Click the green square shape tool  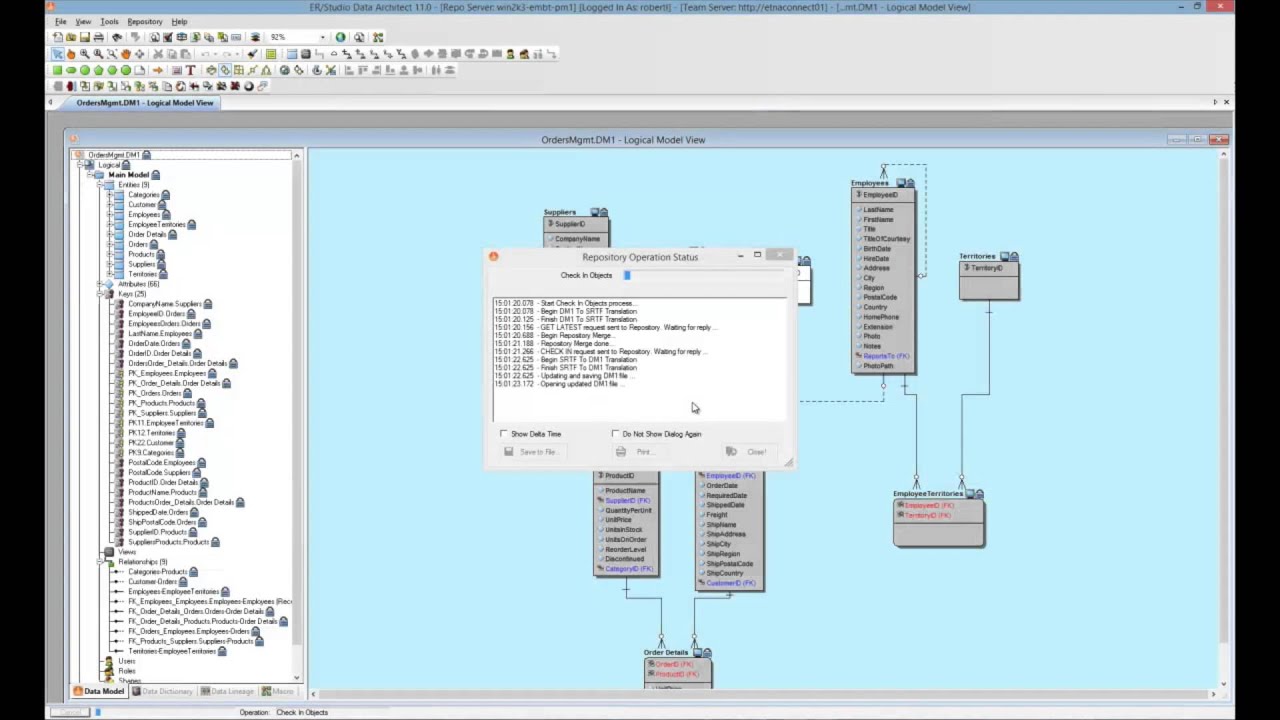click(57, 70)
